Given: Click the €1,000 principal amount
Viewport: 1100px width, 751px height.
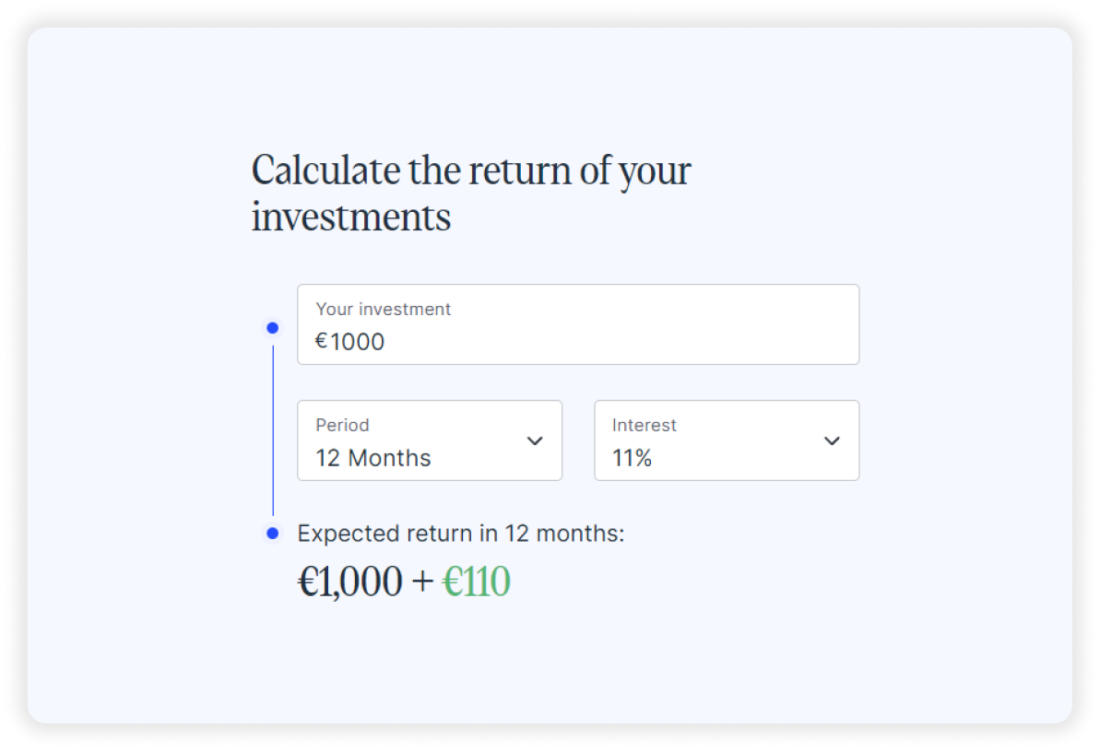Looking at the screenshot, I should pyautogui.click(x=350, y=582).
